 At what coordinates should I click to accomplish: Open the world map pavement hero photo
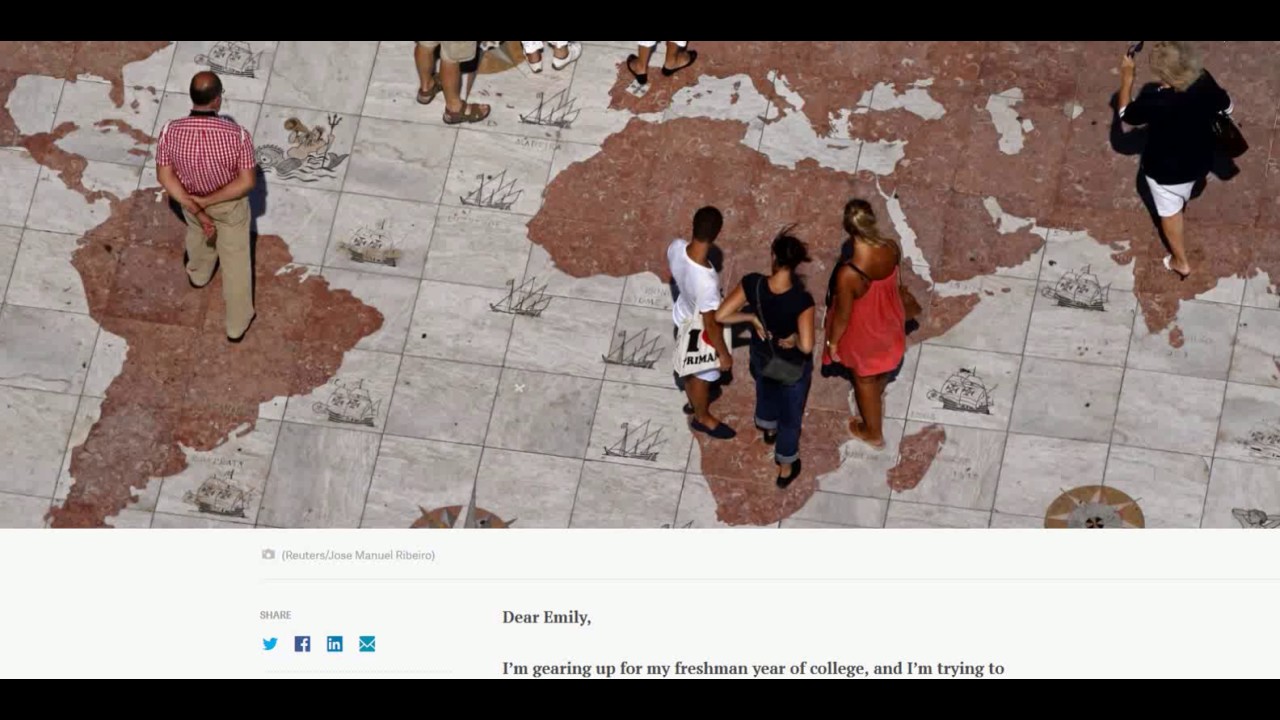pos(640,284)
